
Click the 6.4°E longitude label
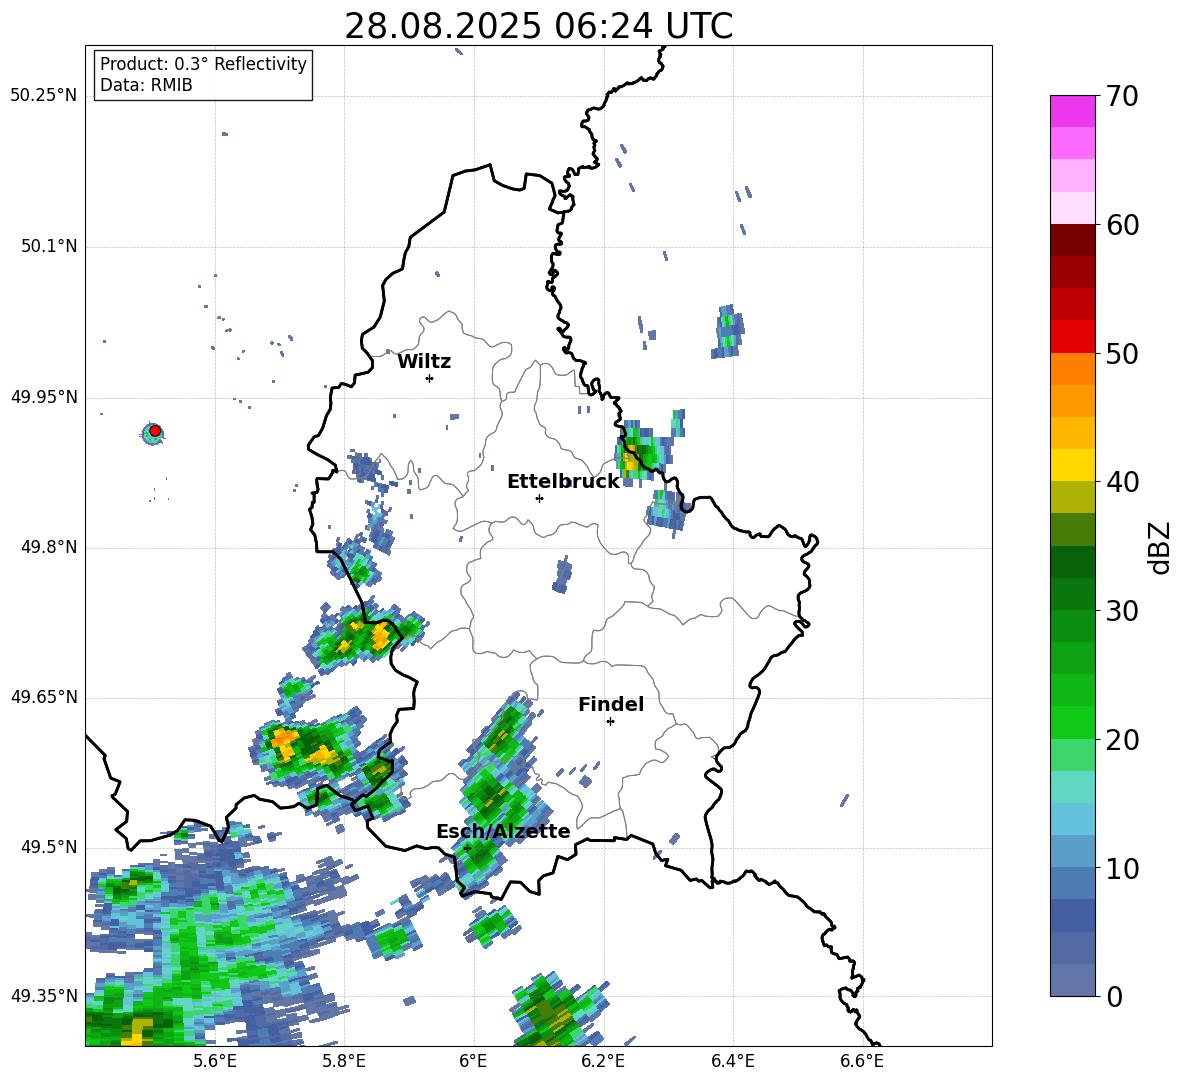click(732, 1061)
